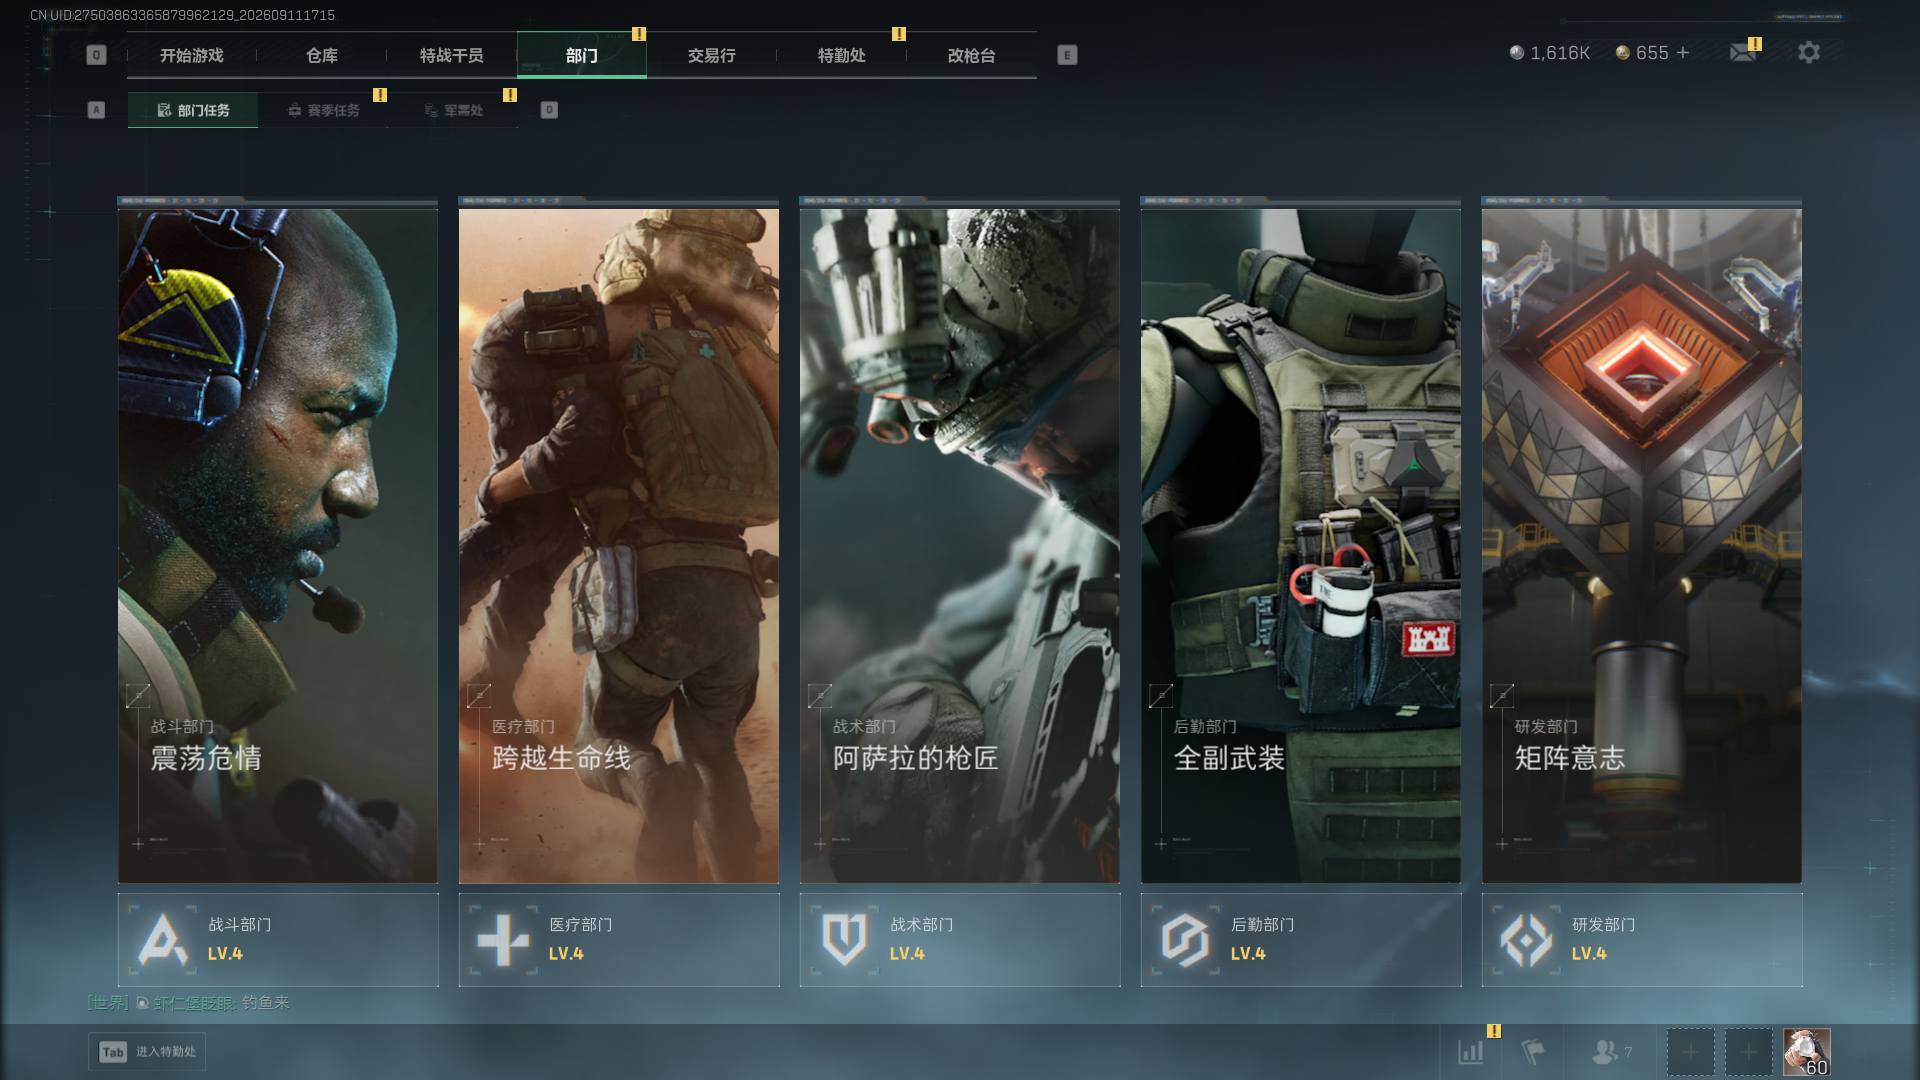Click the 后勤部门 hexagon emblem icon
This screenshot has height=1080, width=1920.
pos(1185,940)
